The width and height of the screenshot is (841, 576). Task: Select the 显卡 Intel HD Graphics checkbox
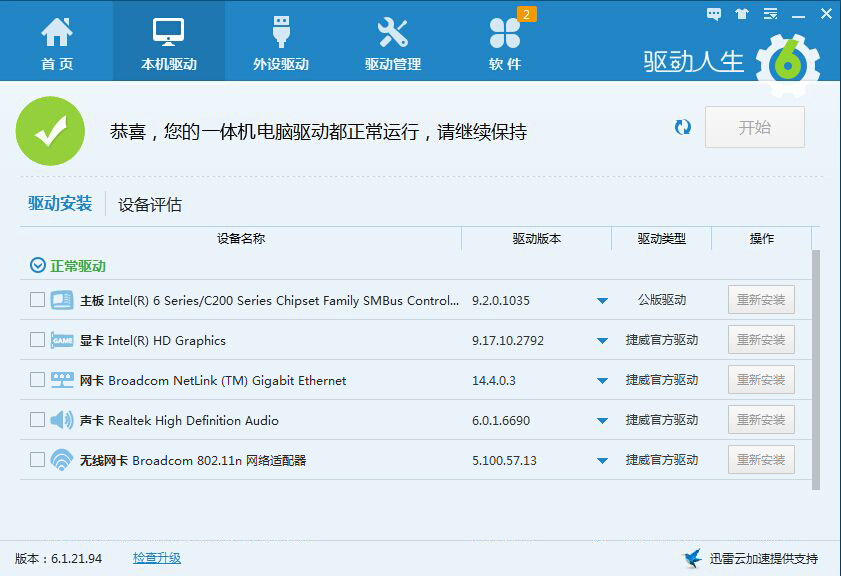[37, 340]
